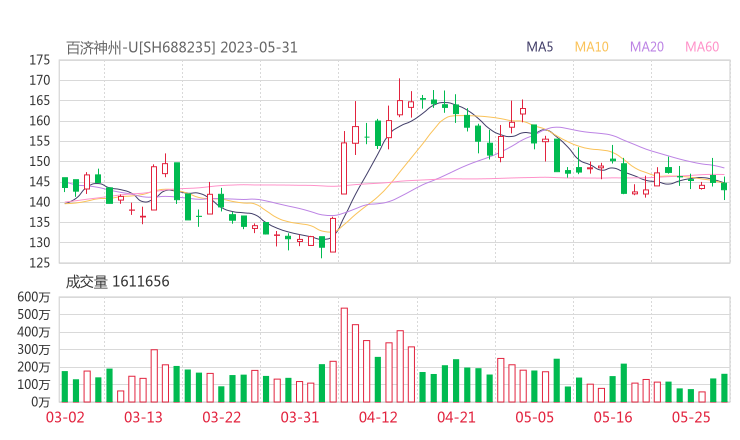Click the 04-21 date axis label
Image resolution: width=740 pixels, height=440 pixels.
coord(457,417)
